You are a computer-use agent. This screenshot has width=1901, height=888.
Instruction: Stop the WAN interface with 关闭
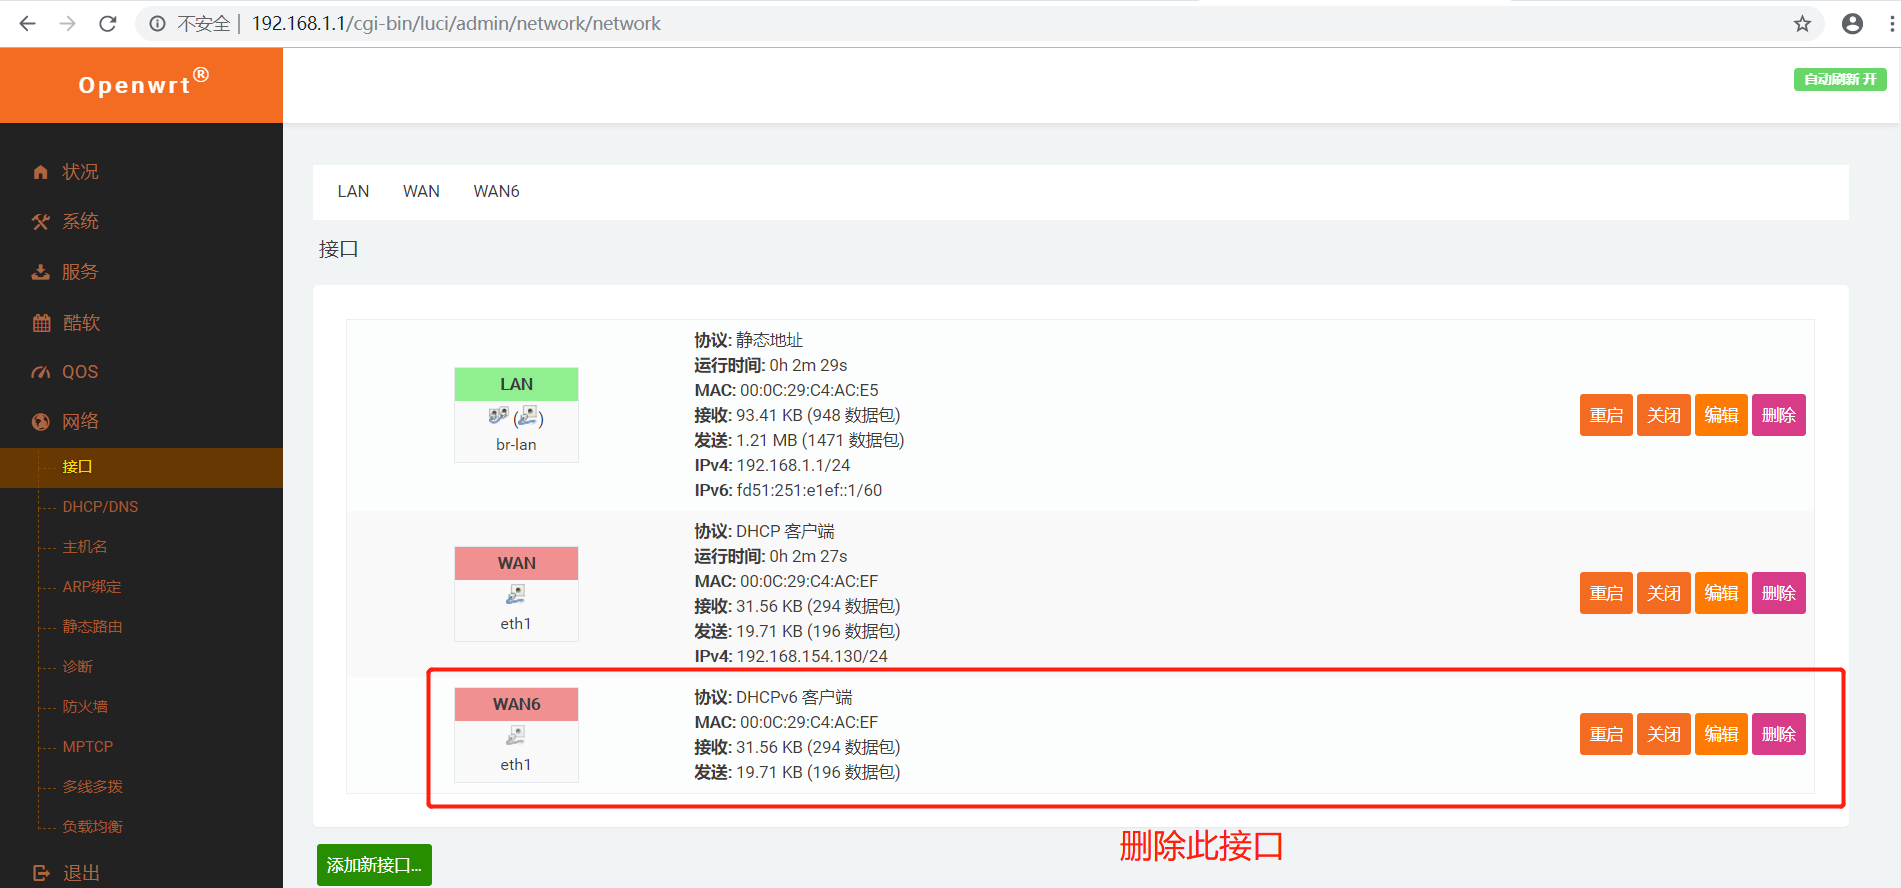click(x=1664, y=593)
